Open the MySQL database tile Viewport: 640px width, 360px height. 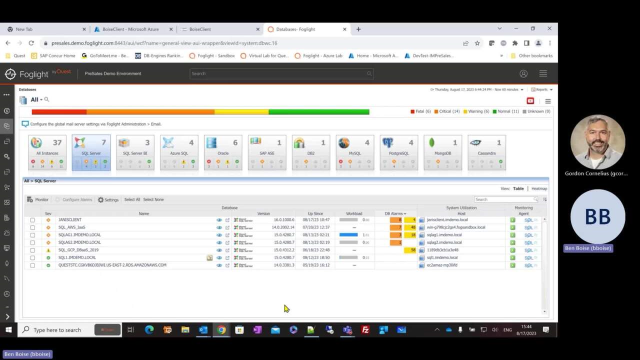click(x=355, y=153)
